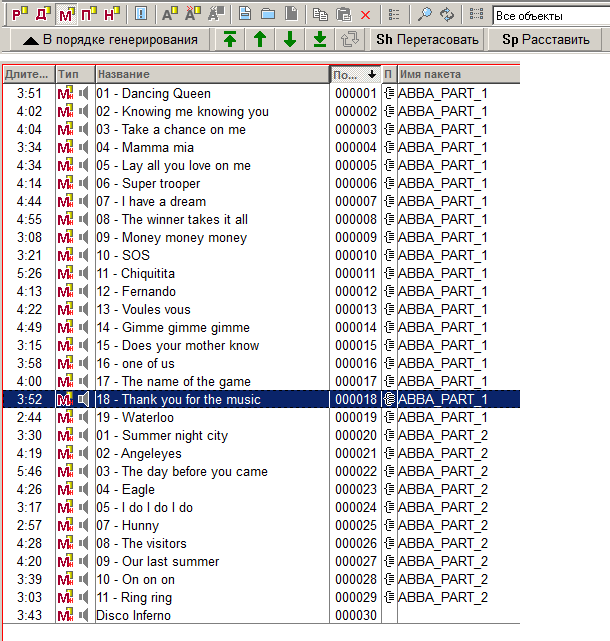The height and width of the screenshot is (641, 610).
Task: Toggle the red Н filter button
Action: click(112, 15)
